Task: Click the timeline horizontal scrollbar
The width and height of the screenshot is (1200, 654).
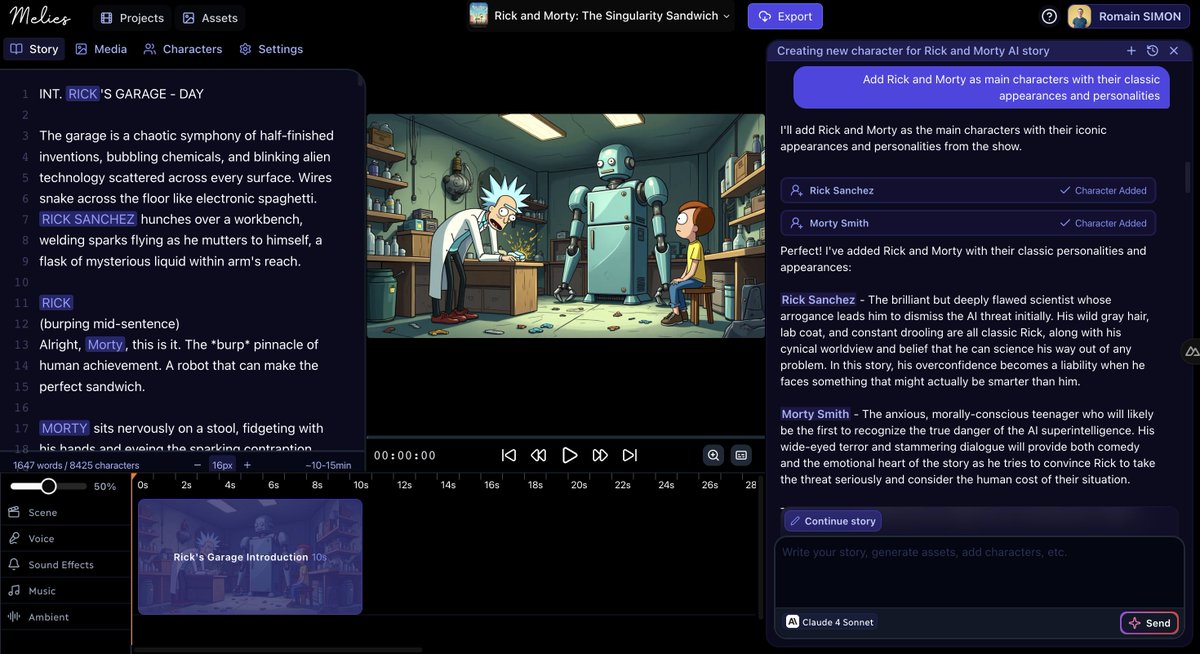Action: tap(277, 650)
